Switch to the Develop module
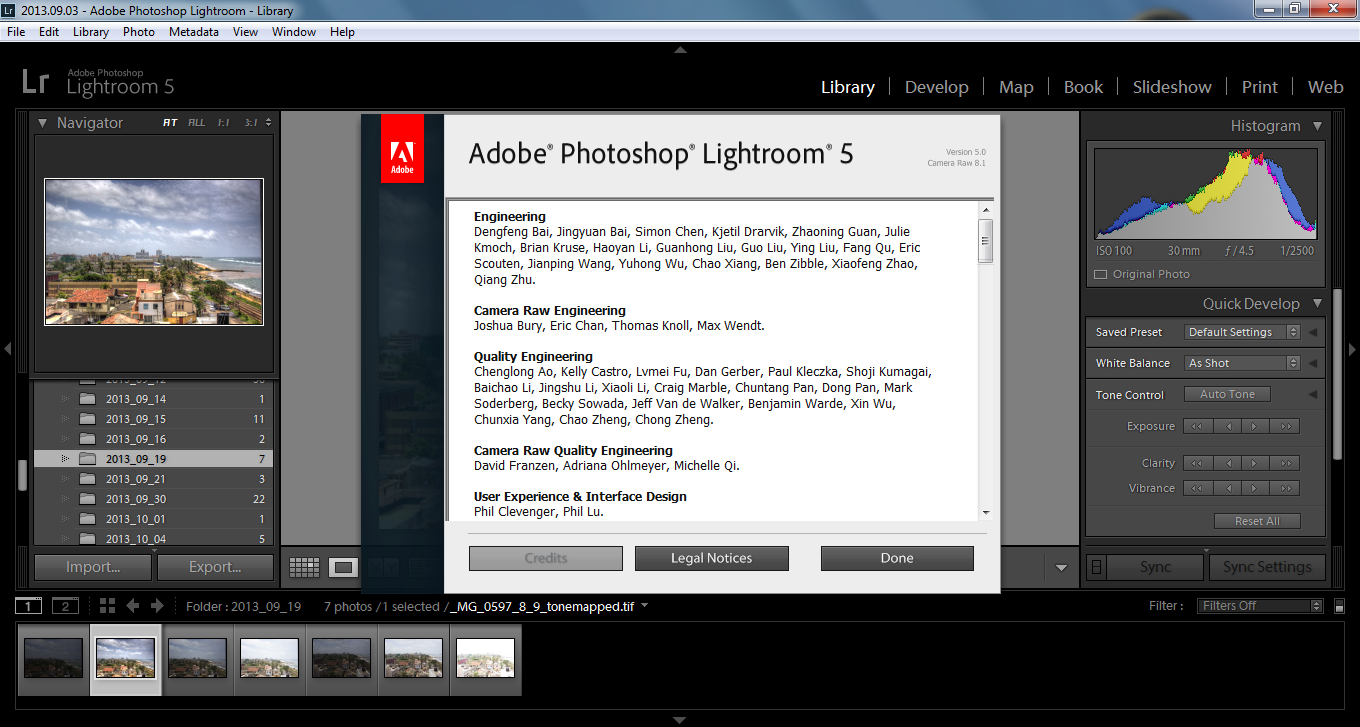Screen dimensions: 1360x727 click(x=937, y=87)
